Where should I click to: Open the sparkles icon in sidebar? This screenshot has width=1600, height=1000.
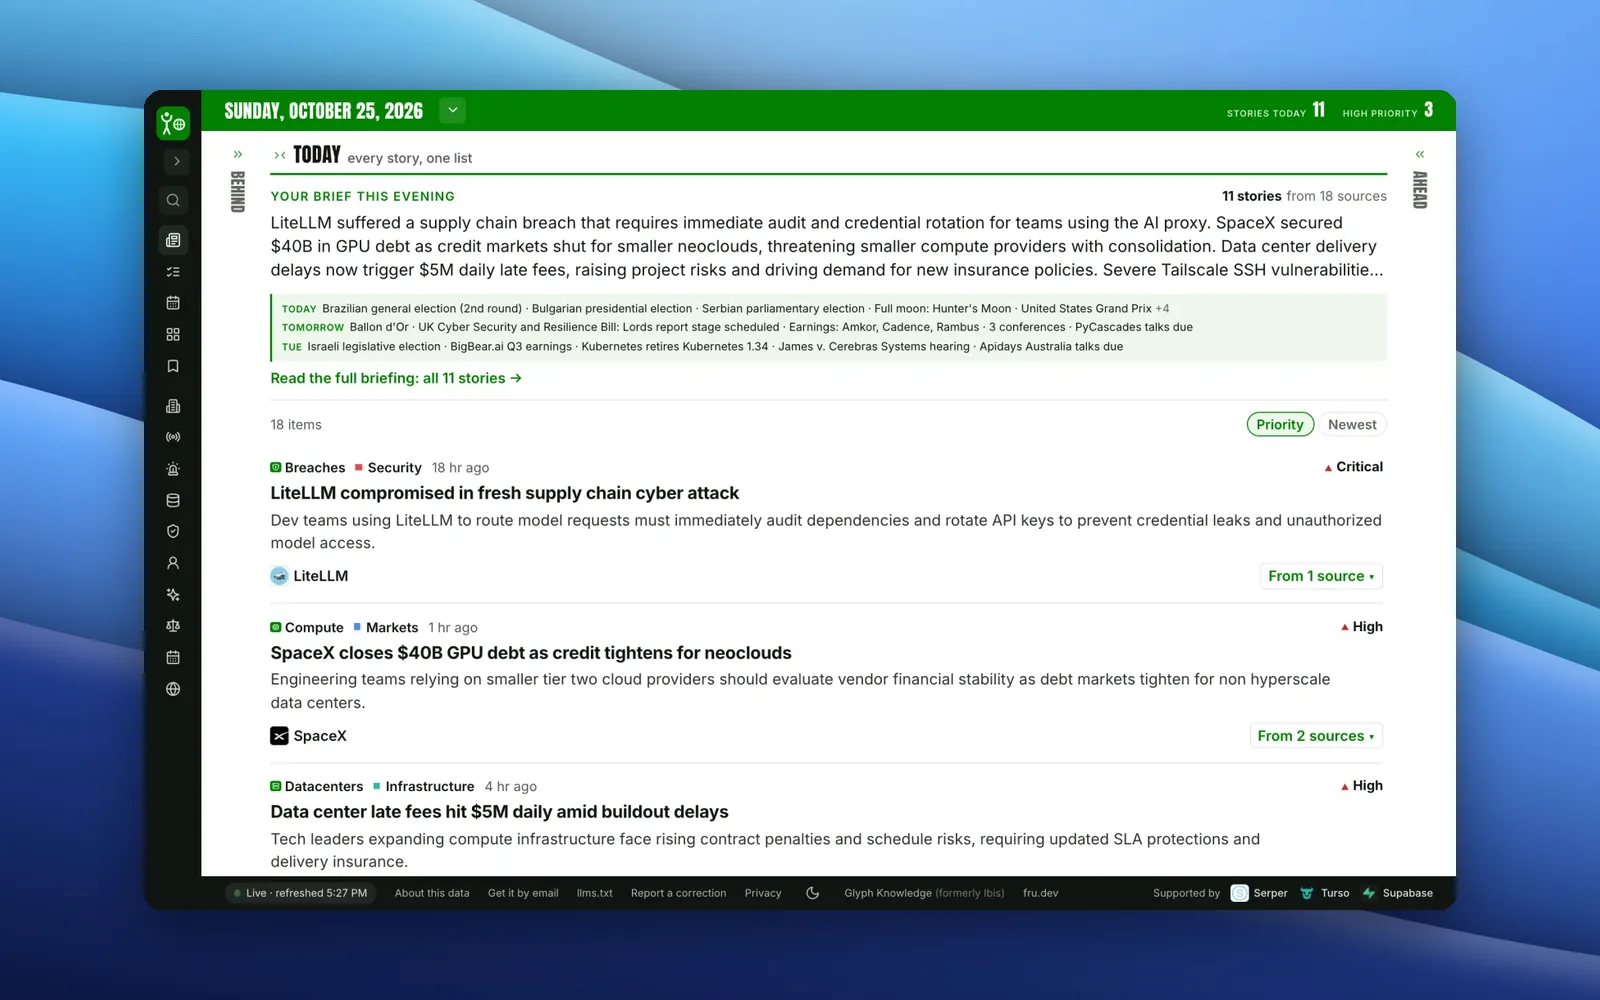pyautogui.click(x=173, y=595)
